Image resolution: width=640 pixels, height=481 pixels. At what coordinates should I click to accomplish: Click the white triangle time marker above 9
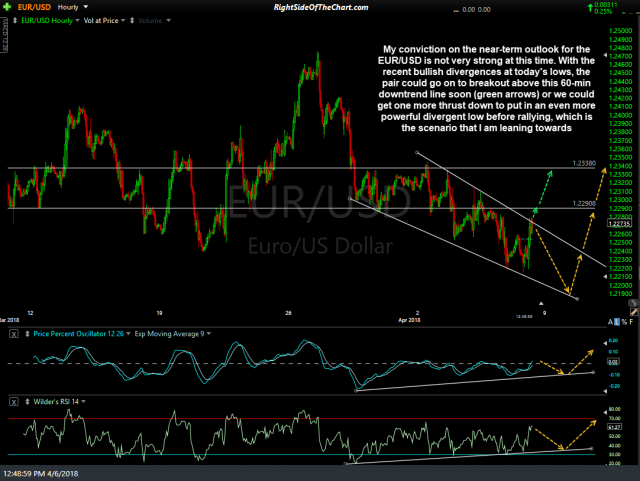(x=541, y=303)
